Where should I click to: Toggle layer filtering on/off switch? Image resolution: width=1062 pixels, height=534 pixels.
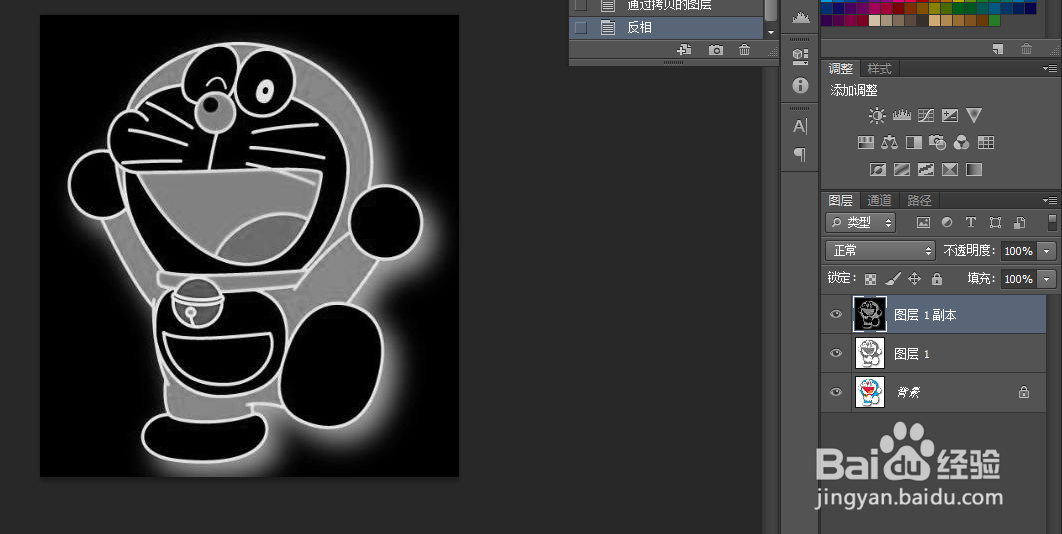pos(1052,222)
